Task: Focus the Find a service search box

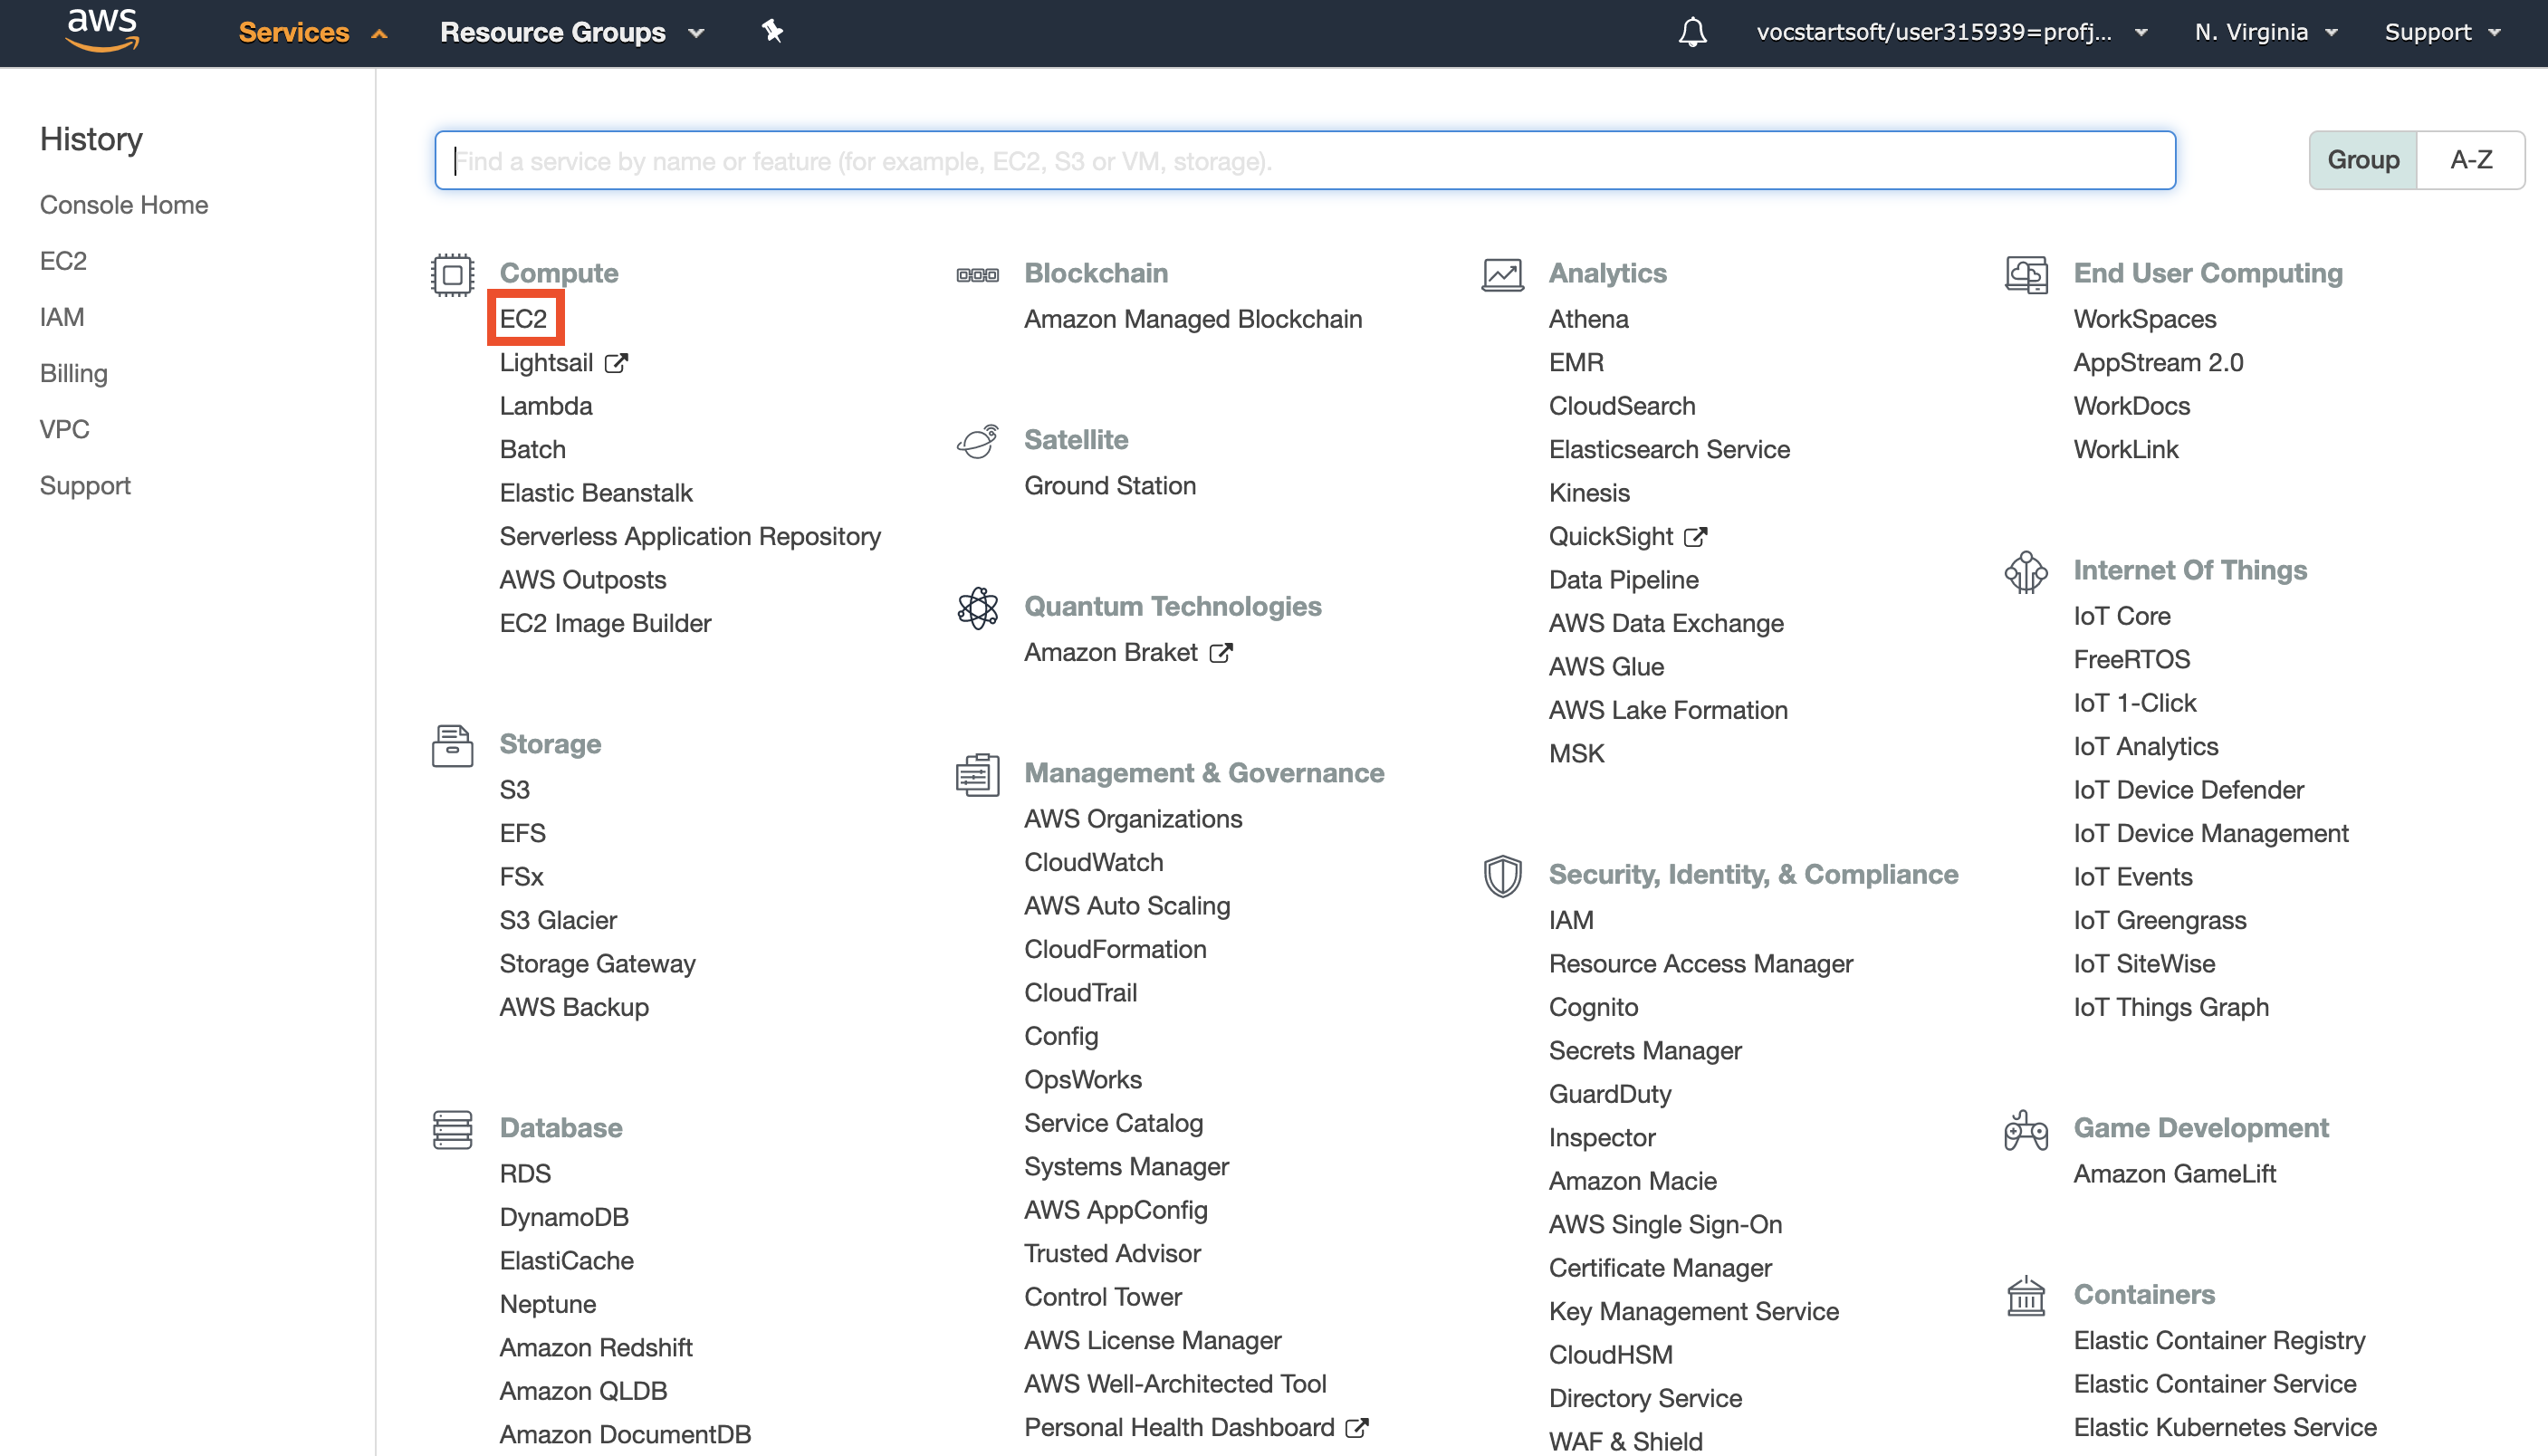Action: click(x=1304, y=160)
